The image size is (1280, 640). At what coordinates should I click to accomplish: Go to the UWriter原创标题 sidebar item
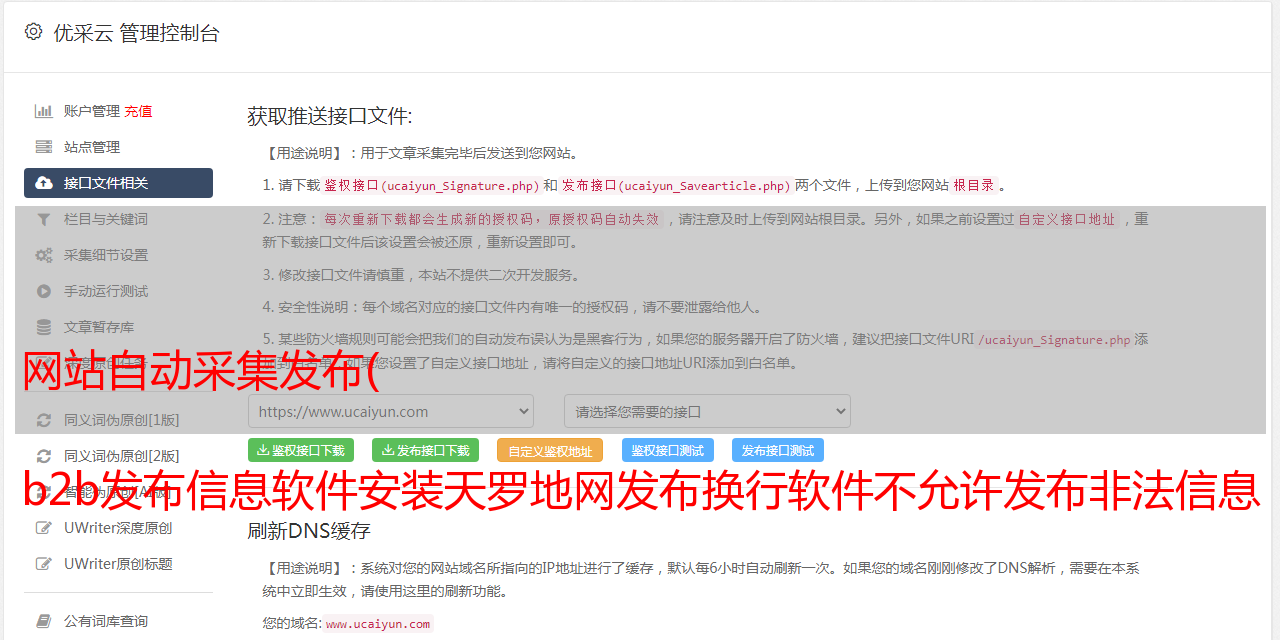coord(118,564)
